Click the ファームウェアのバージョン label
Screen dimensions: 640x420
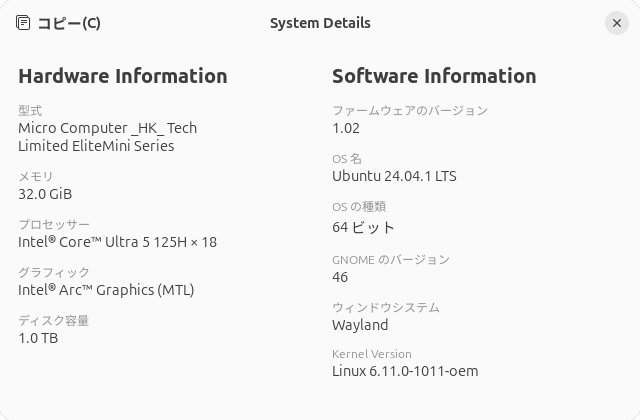[410, 110]
